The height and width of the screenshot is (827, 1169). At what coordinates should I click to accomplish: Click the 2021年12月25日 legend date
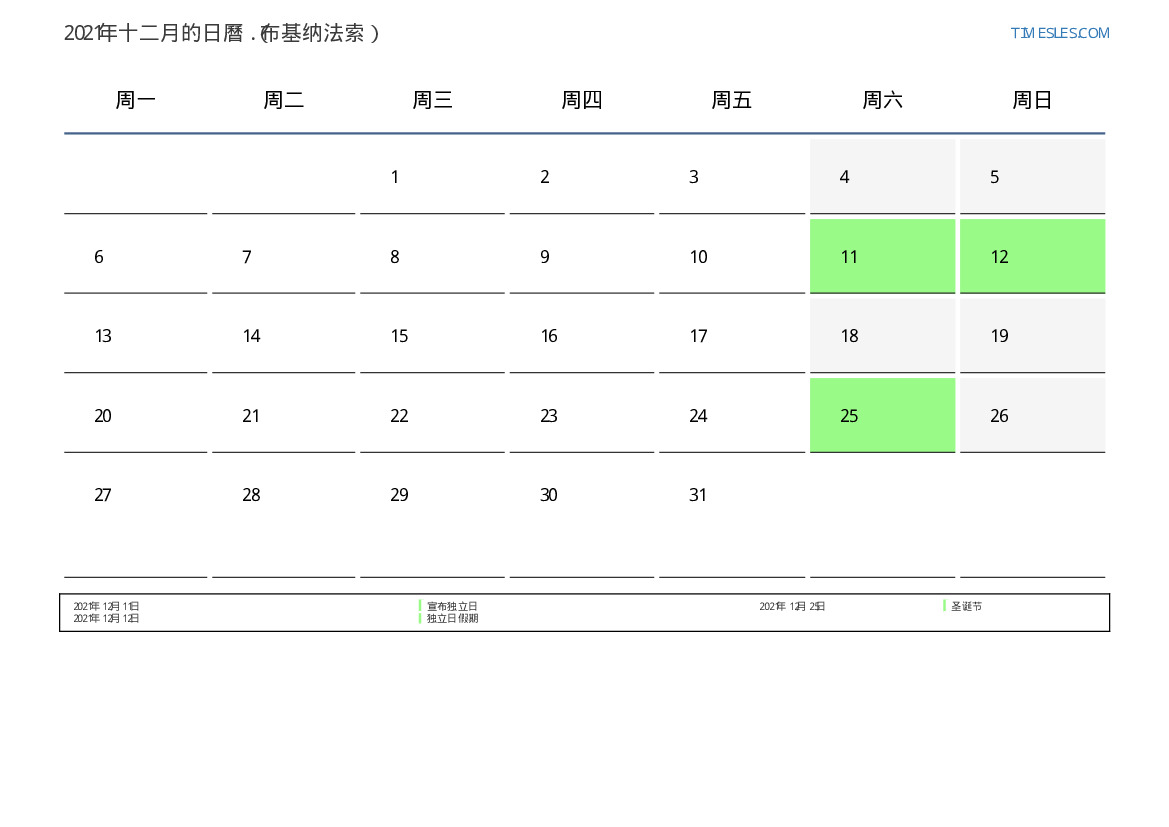(x=792, y=606)
